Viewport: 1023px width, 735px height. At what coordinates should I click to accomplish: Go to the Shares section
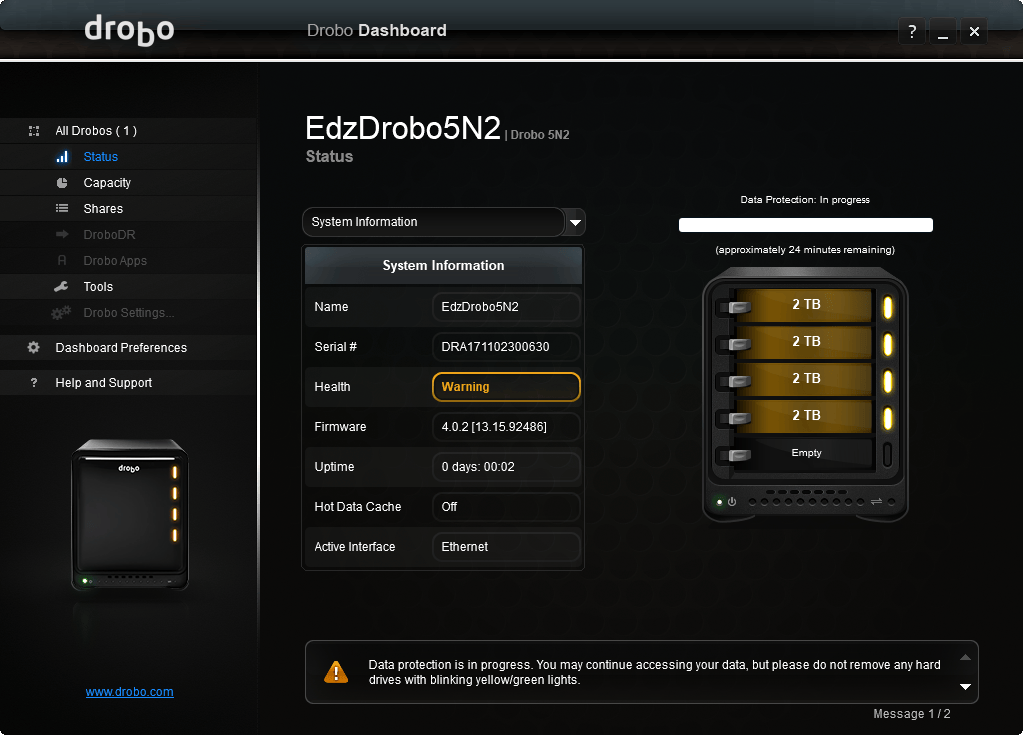(x=103, y=209)
